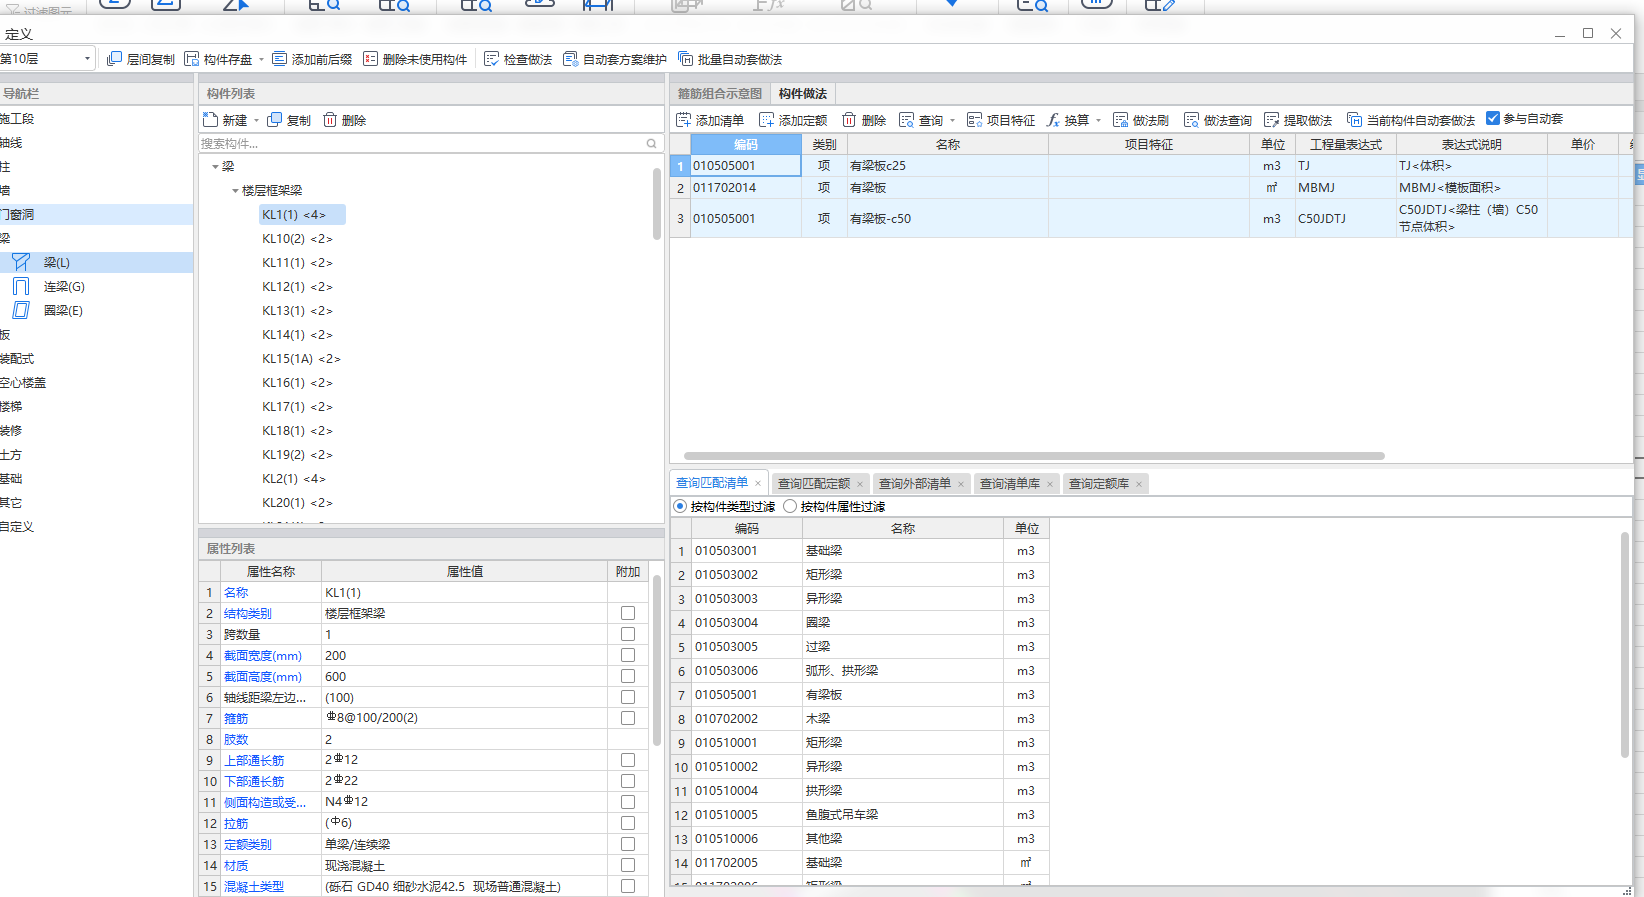Viewport: 1644px width, 897px height.
Task: Click the 编码 column header in 构件做法
Action: [746, 144]
